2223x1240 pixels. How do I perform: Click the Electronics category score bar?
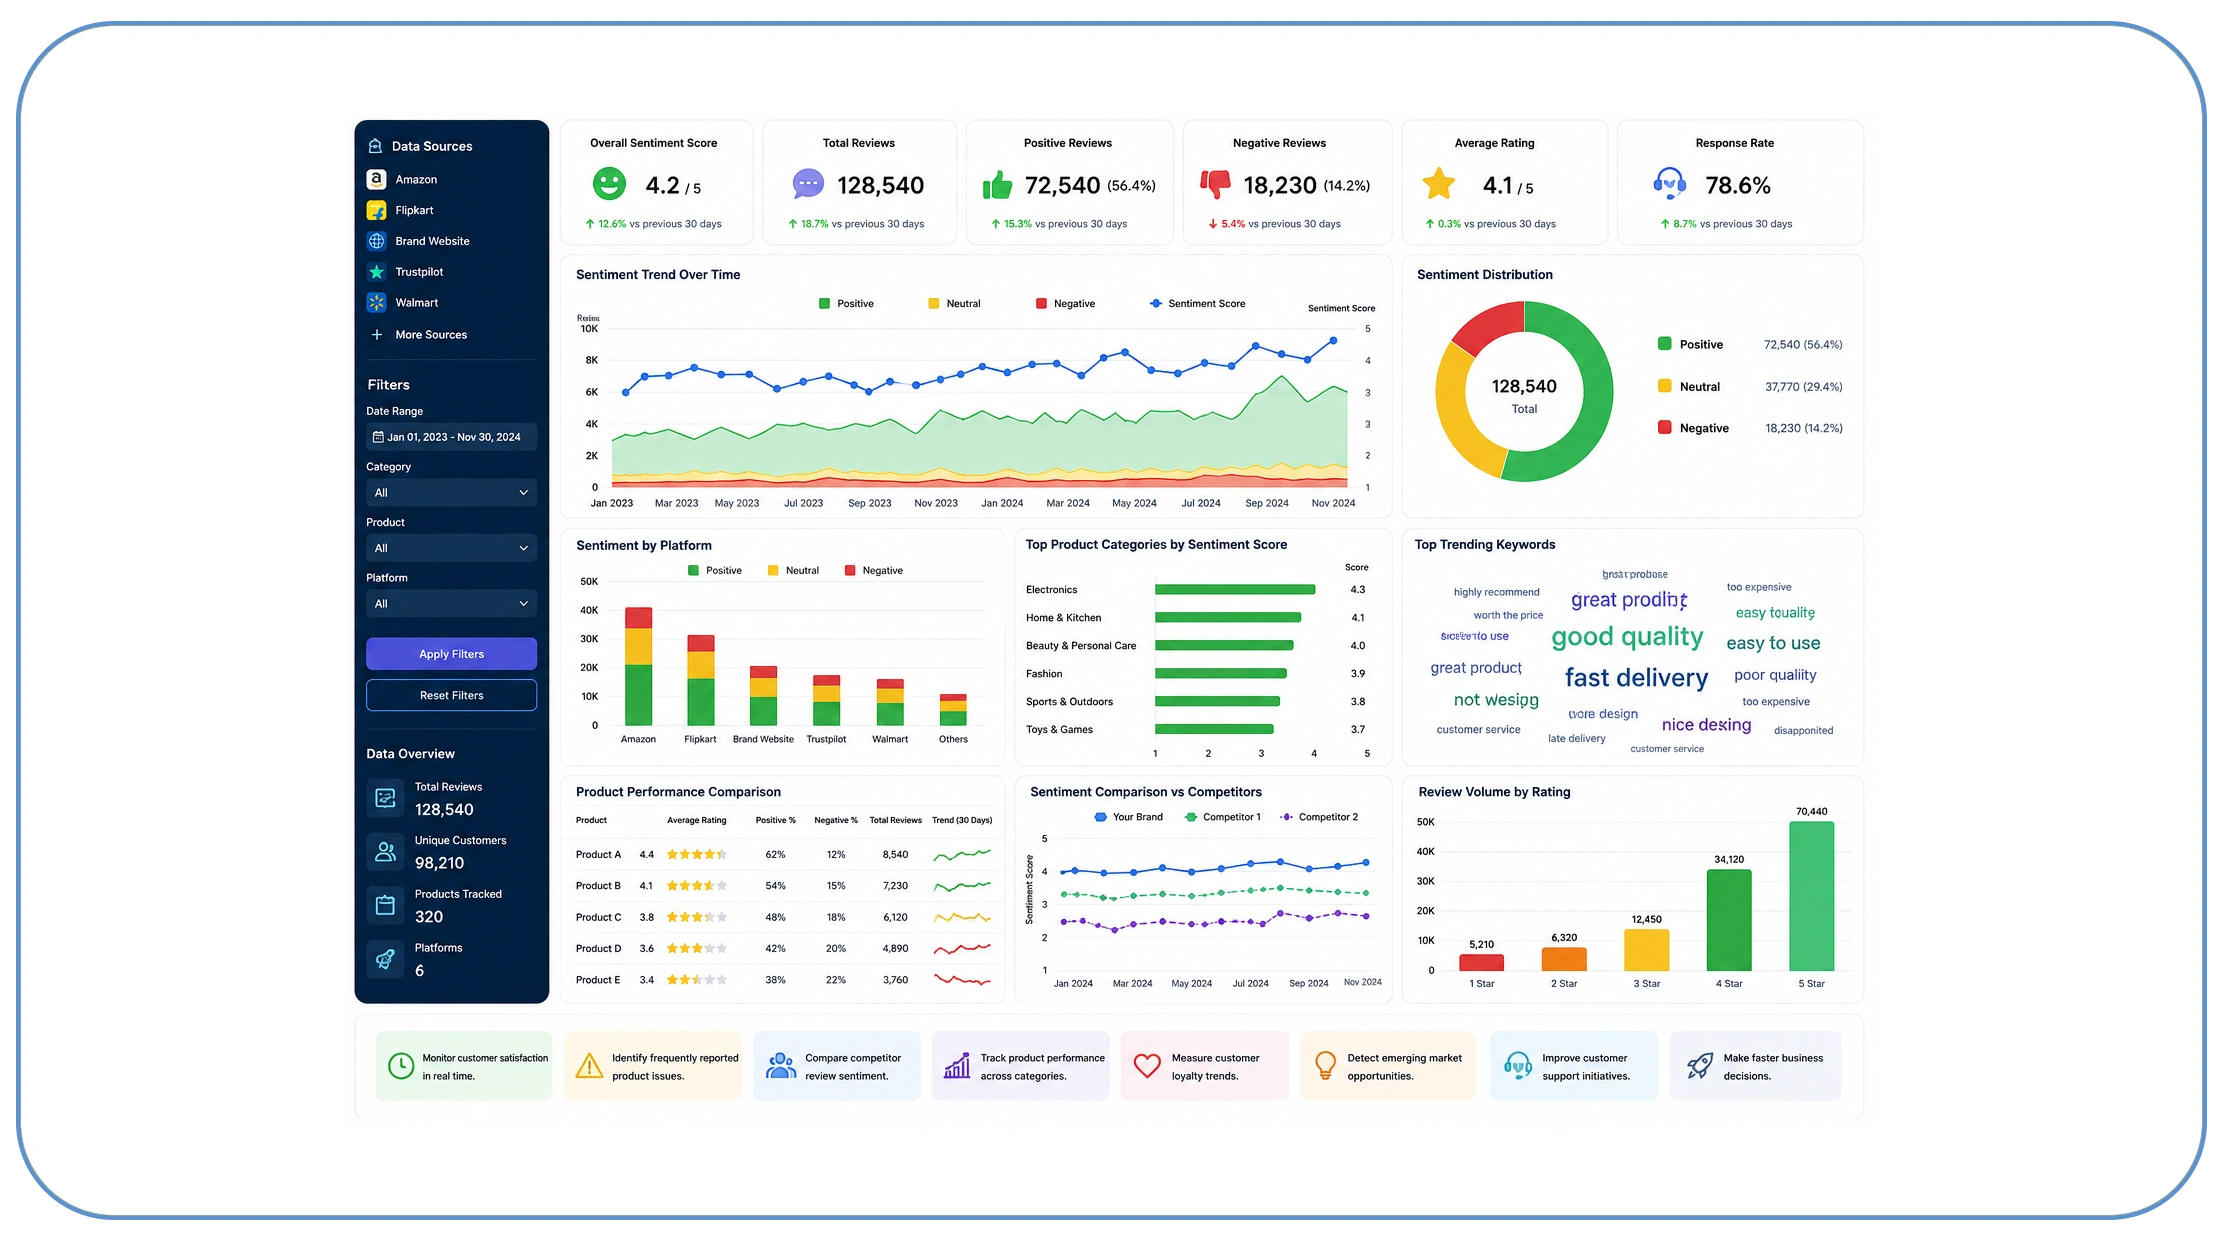tap(1235, 590)
